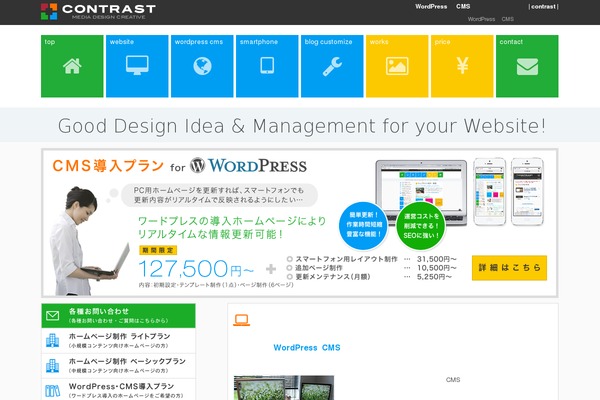Viewport: 600px width, 400px height.
Task: Click the gray WordPress link in header
Action: pyautogui.click(x=481, y=19)
